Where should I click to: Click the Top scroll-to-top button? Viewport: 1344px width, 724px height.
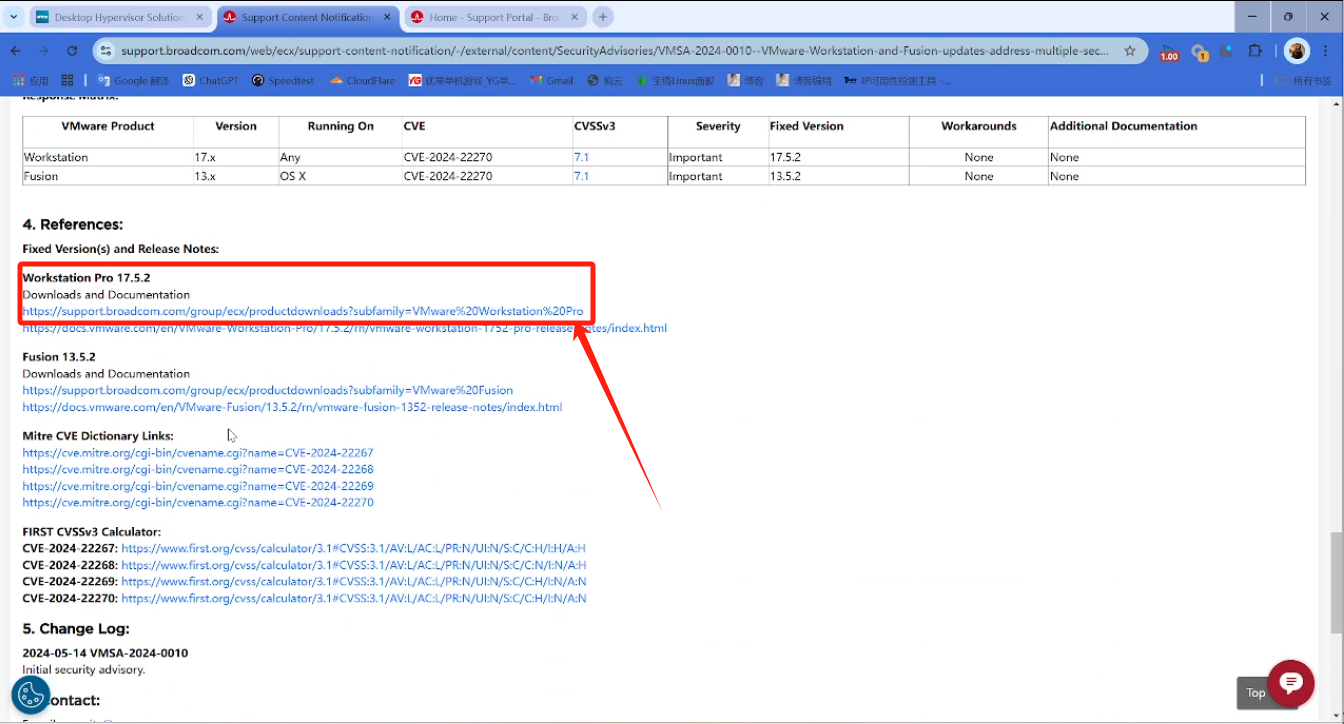[1256, 693]
